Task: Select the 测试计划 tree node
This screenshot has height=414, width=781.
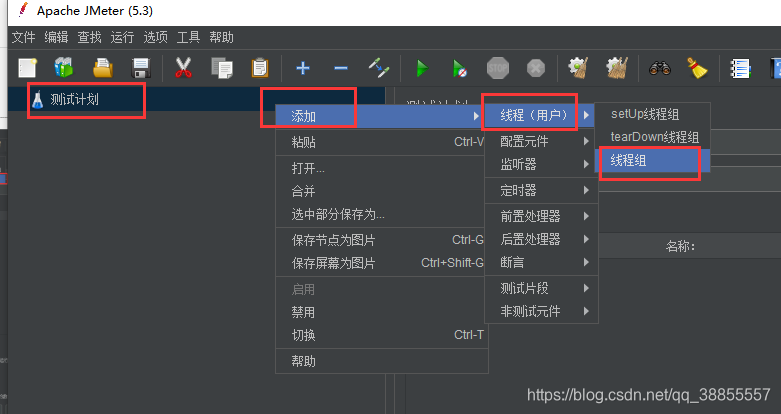Action: 74,100
